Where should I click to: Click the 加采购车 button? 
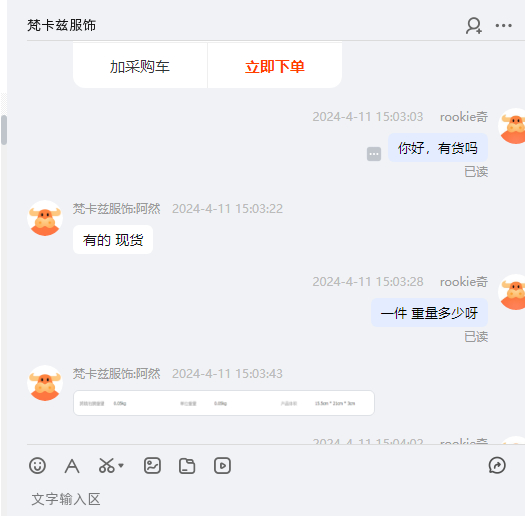[x=140, y=66]
